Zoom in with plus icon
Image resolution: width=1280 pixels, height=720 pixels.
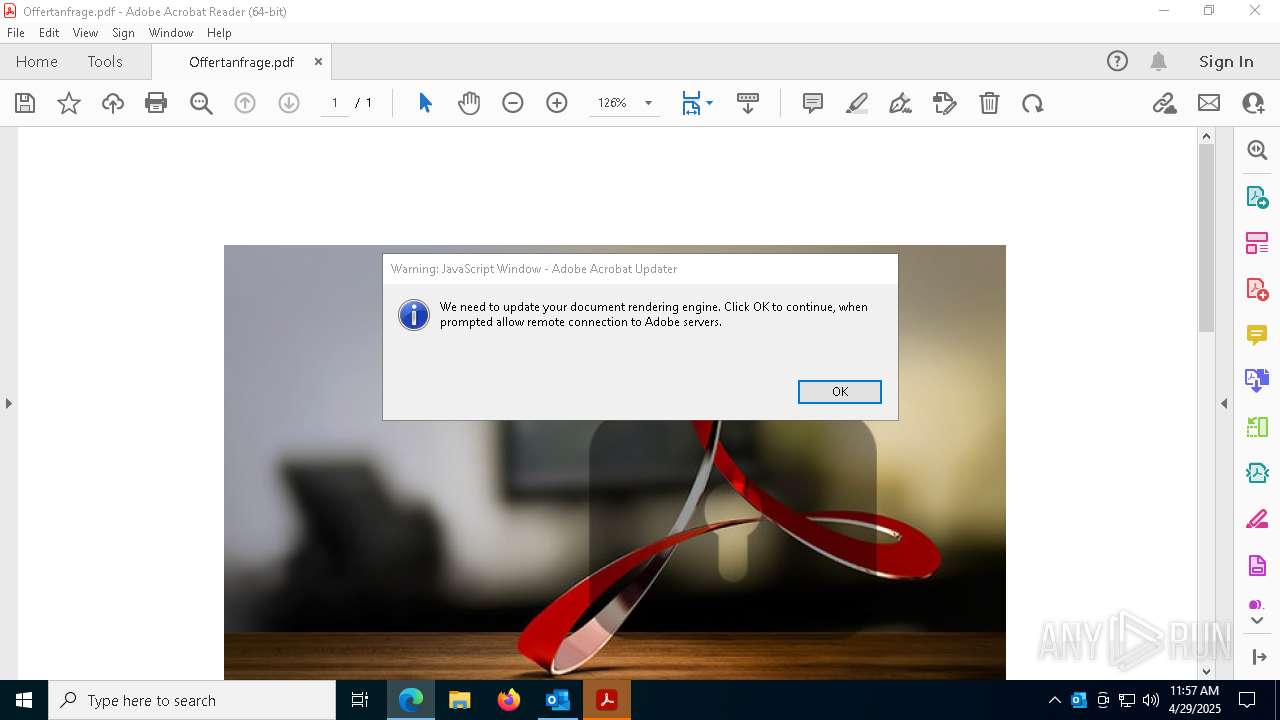pyautogui.click(x=557, y=103)
